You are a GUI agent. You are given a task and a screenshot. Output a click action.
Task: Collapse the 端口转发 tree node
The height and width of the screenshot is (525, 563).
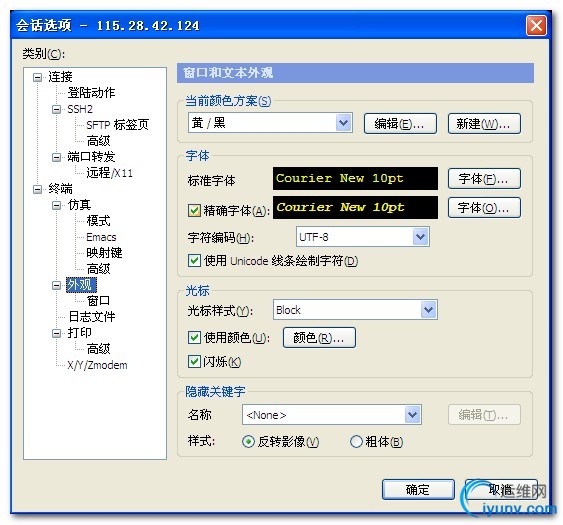[56, 157]
